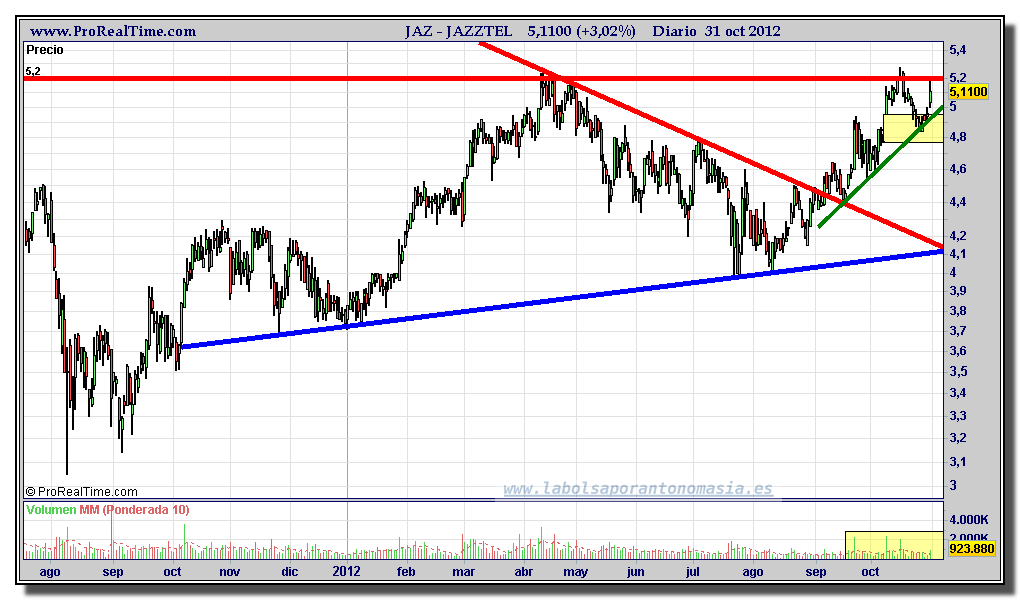Click the MM (Ponderada 10) label
Screen dimensions: 1020x600
point(134,510)
